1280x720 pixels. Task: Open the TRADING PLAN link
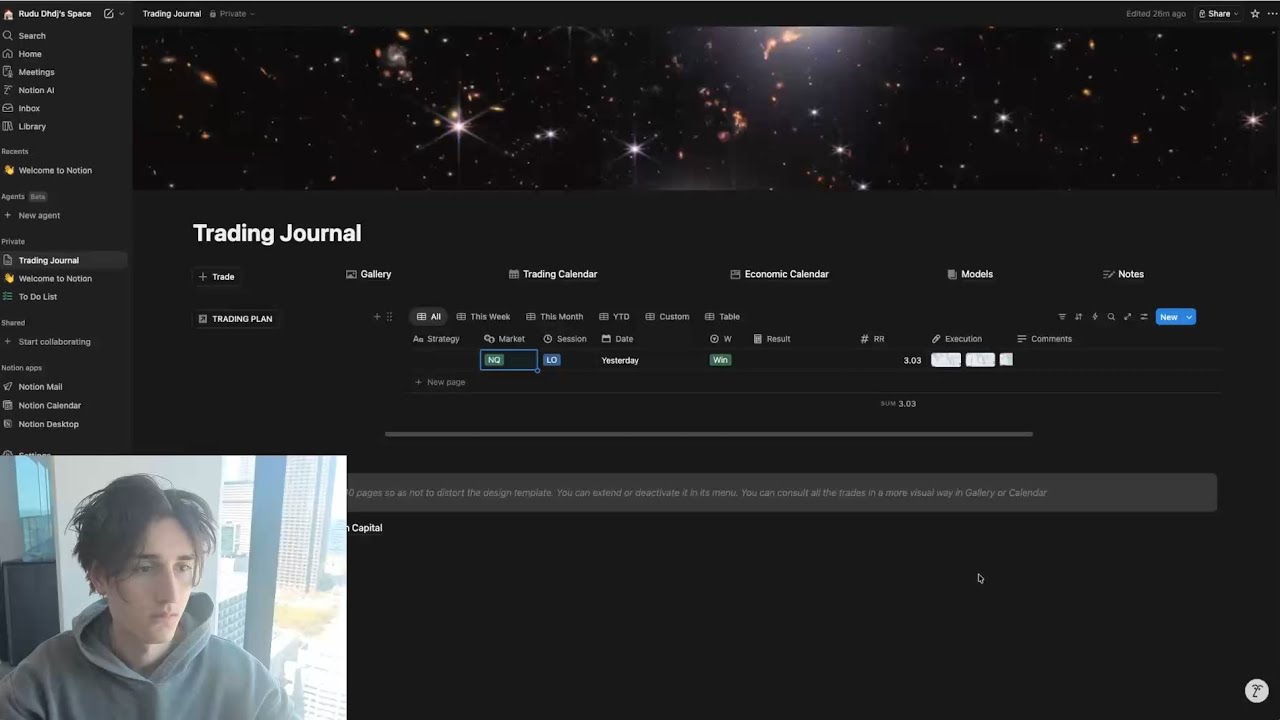pyautogui.click(x=235, y=319)
